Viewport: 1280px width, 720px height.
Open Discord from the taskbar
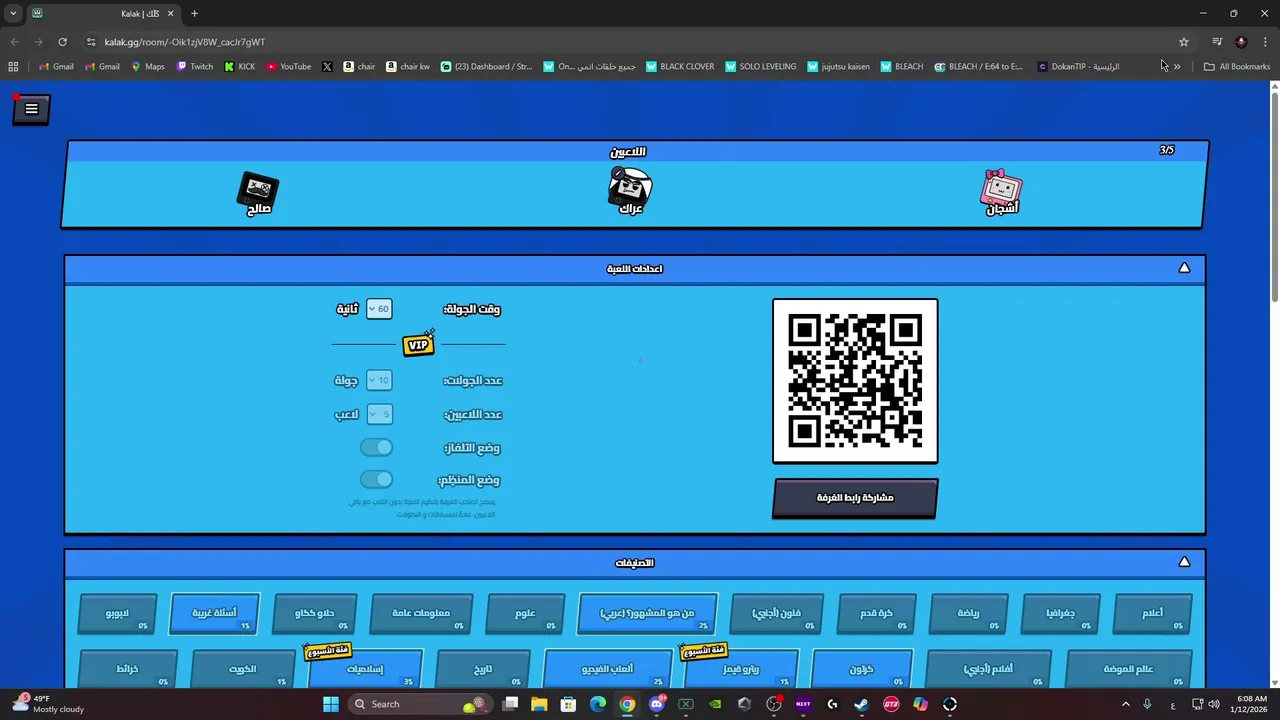click(x=657, y=704)
